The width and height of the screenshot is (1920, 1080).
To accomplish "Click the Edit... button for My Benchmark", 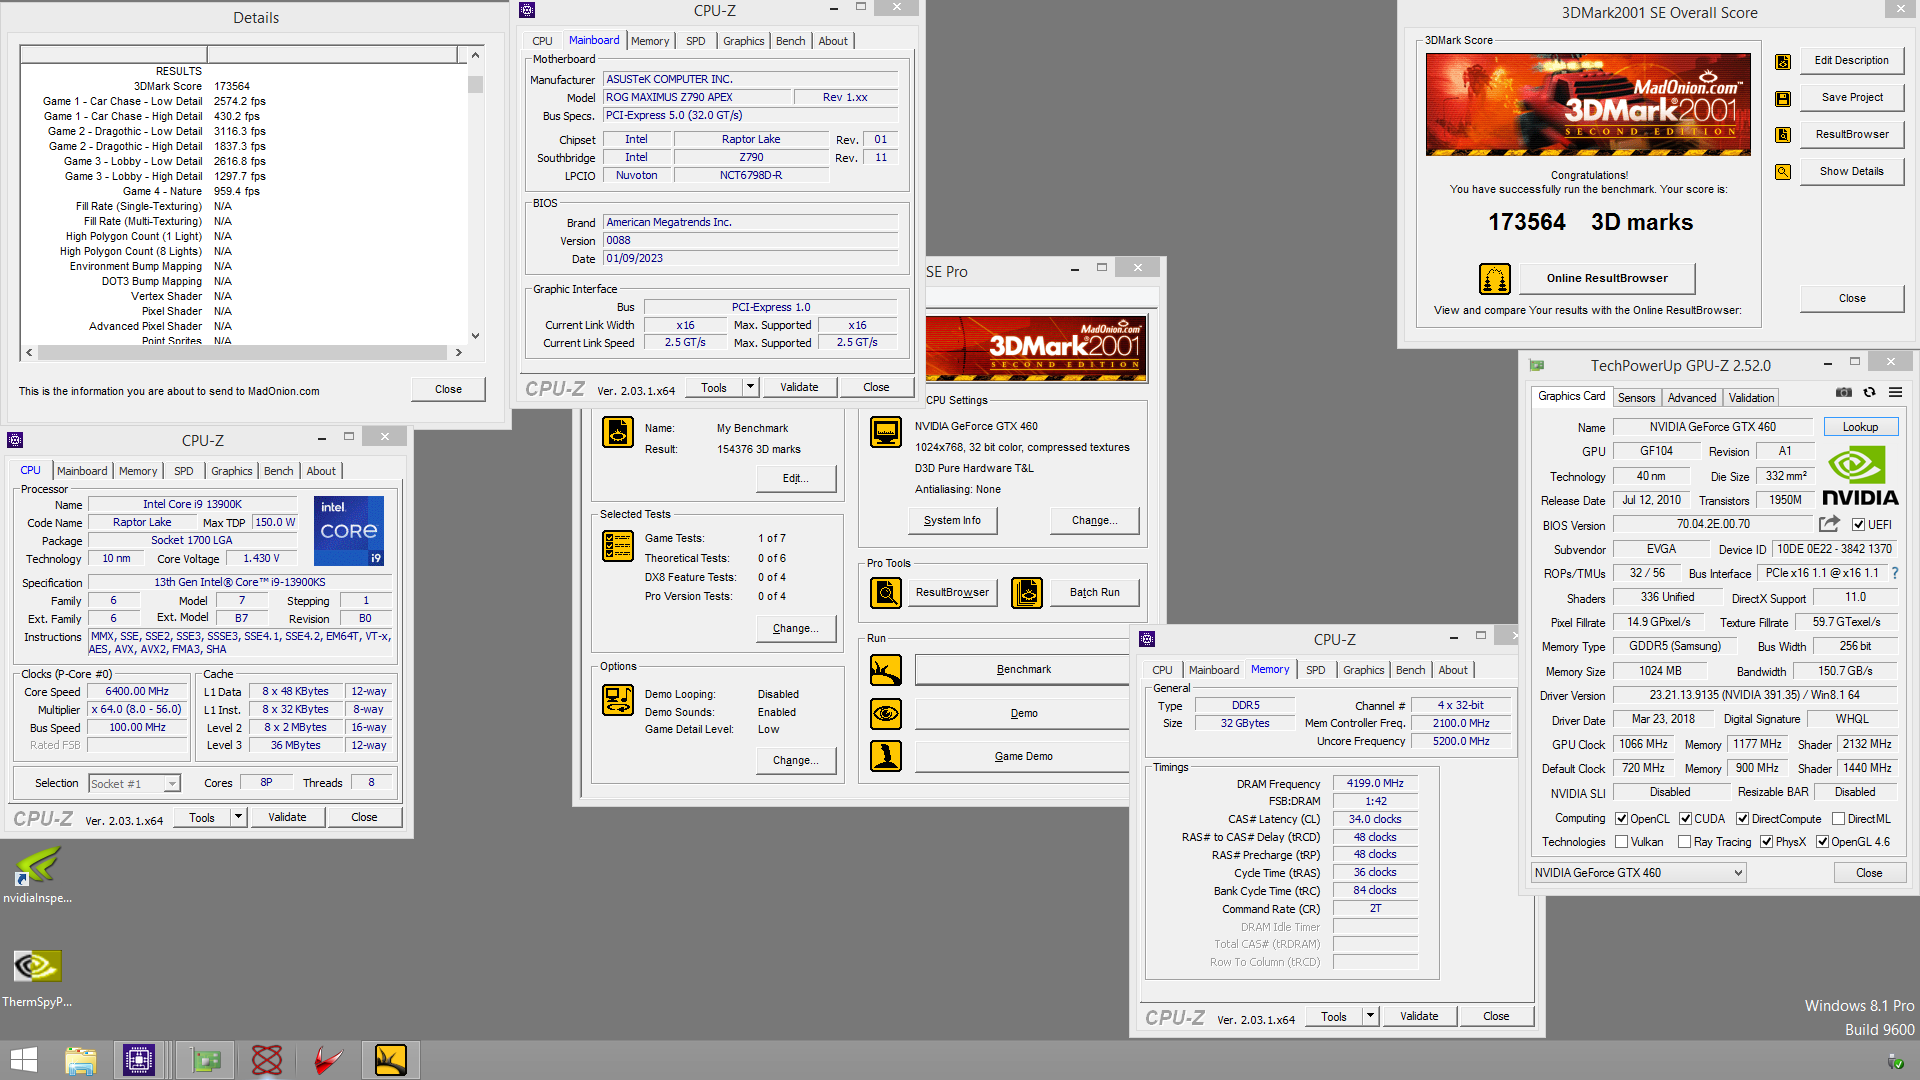I will point(796,478).
